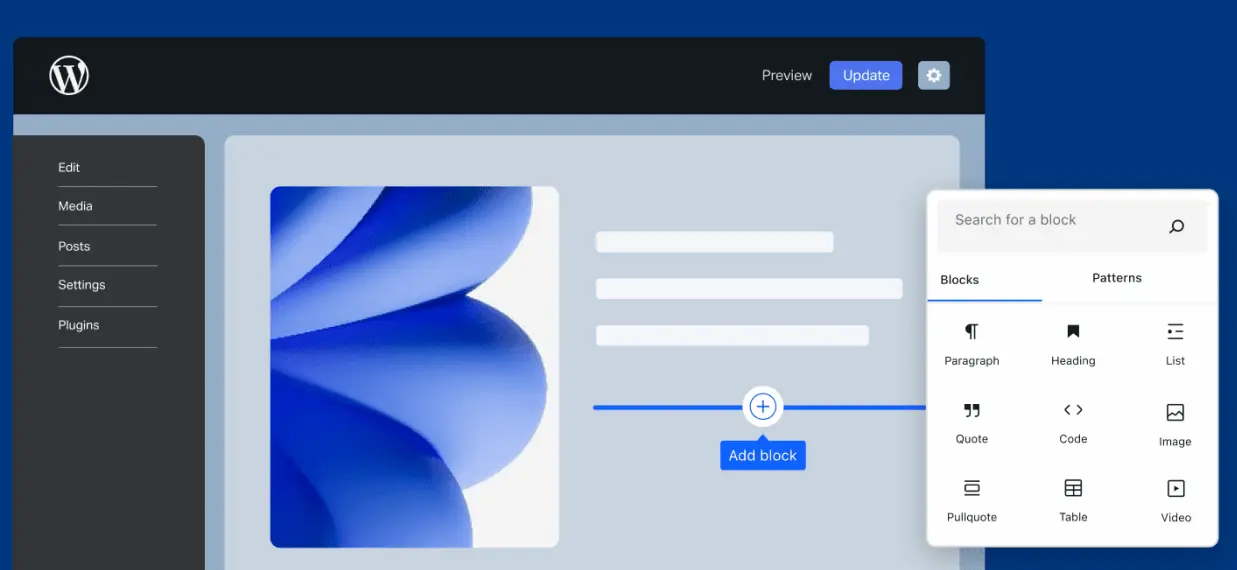This screenshot has height=570, width=1237.
Task: Select the blue abstract image thumbnail
Action: pos(414,367)
